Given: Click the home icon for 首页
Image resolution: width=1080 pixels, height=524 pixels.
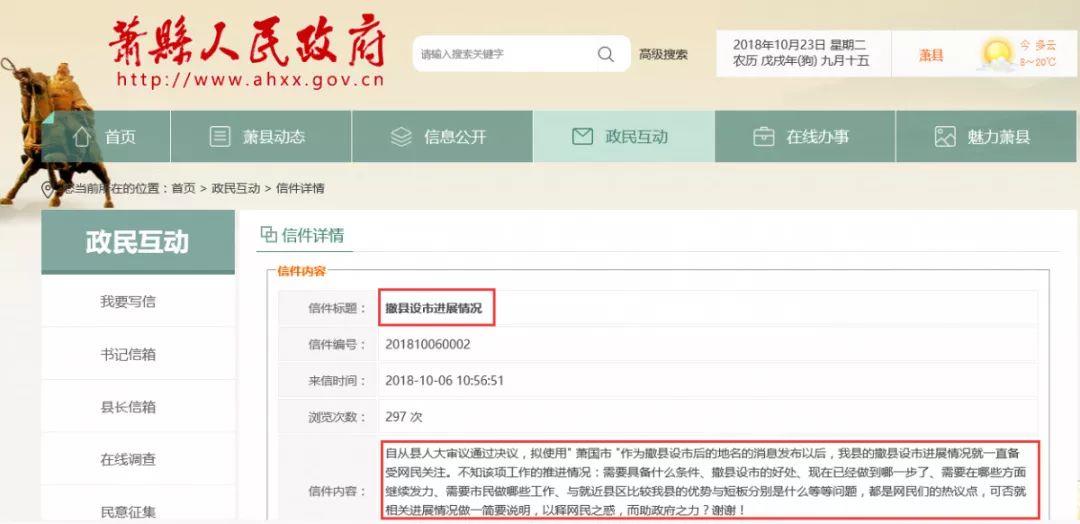Looking at the screenshot, I should click(82, 137).
